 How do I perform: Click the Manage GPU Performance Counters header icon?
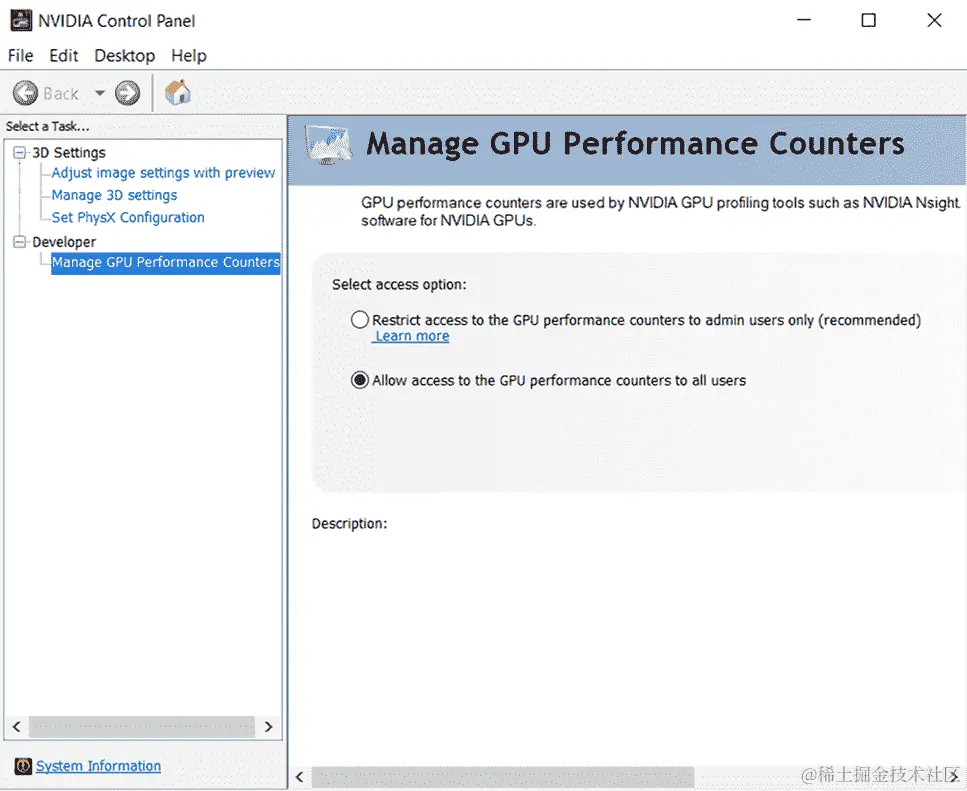pyautogui.click(x=327, y=145)
